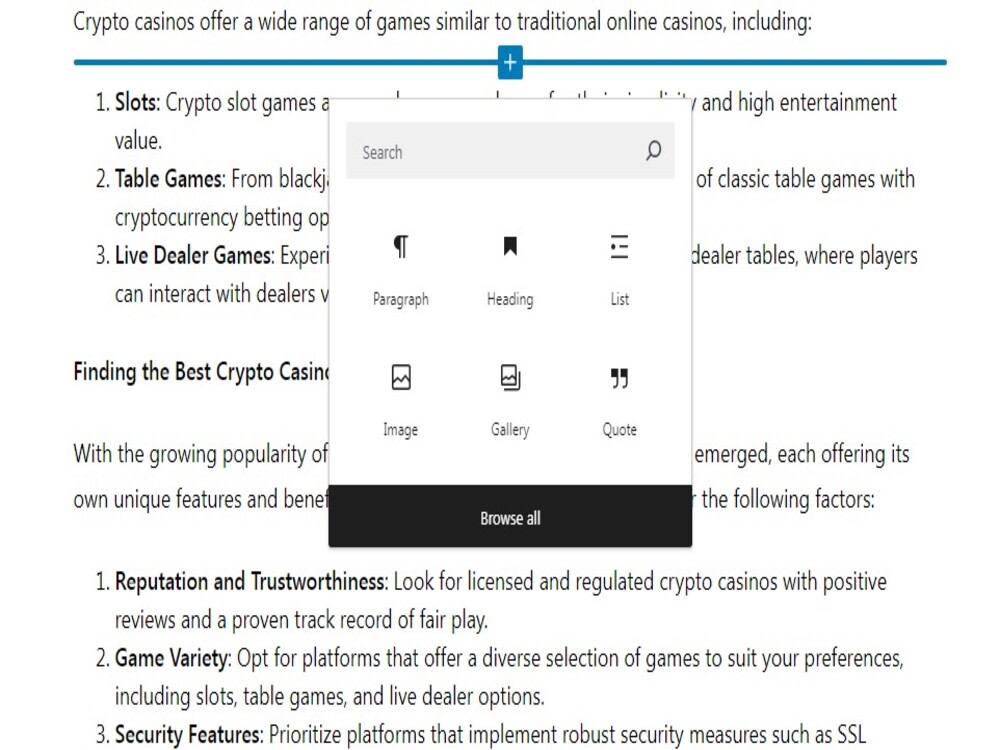This screenshot has height=750, width=1000.
Task: Insert a Gallery block
Action: 510,401
